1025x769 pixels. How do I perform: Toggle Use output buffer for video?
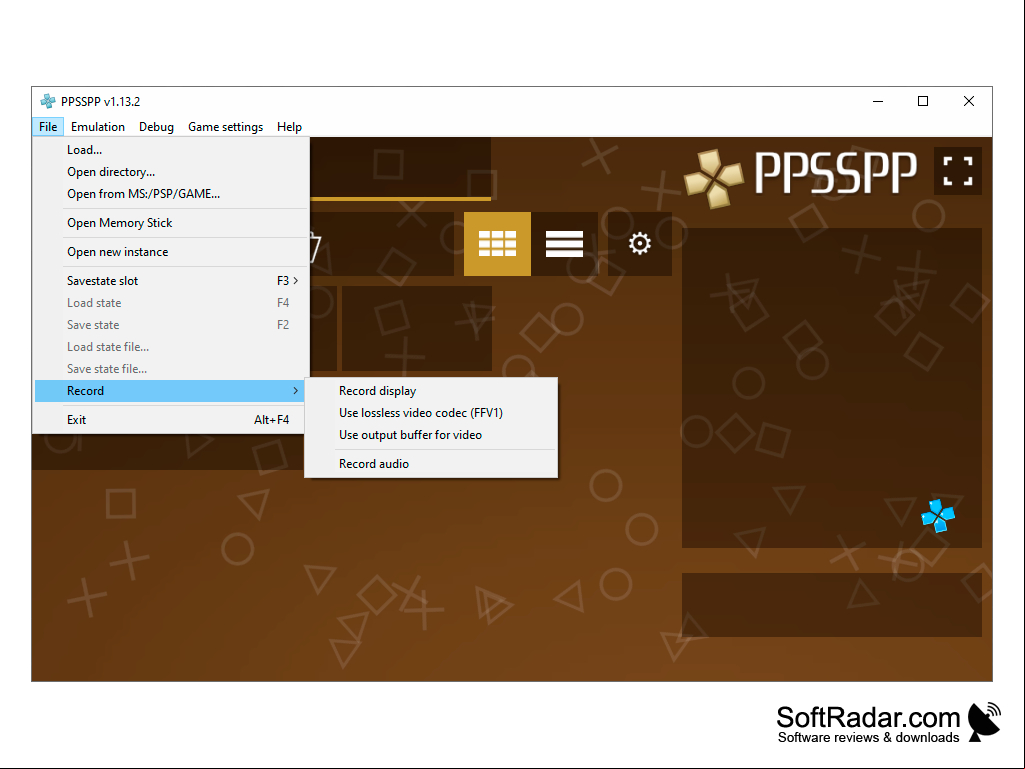(x=431, y=436)
